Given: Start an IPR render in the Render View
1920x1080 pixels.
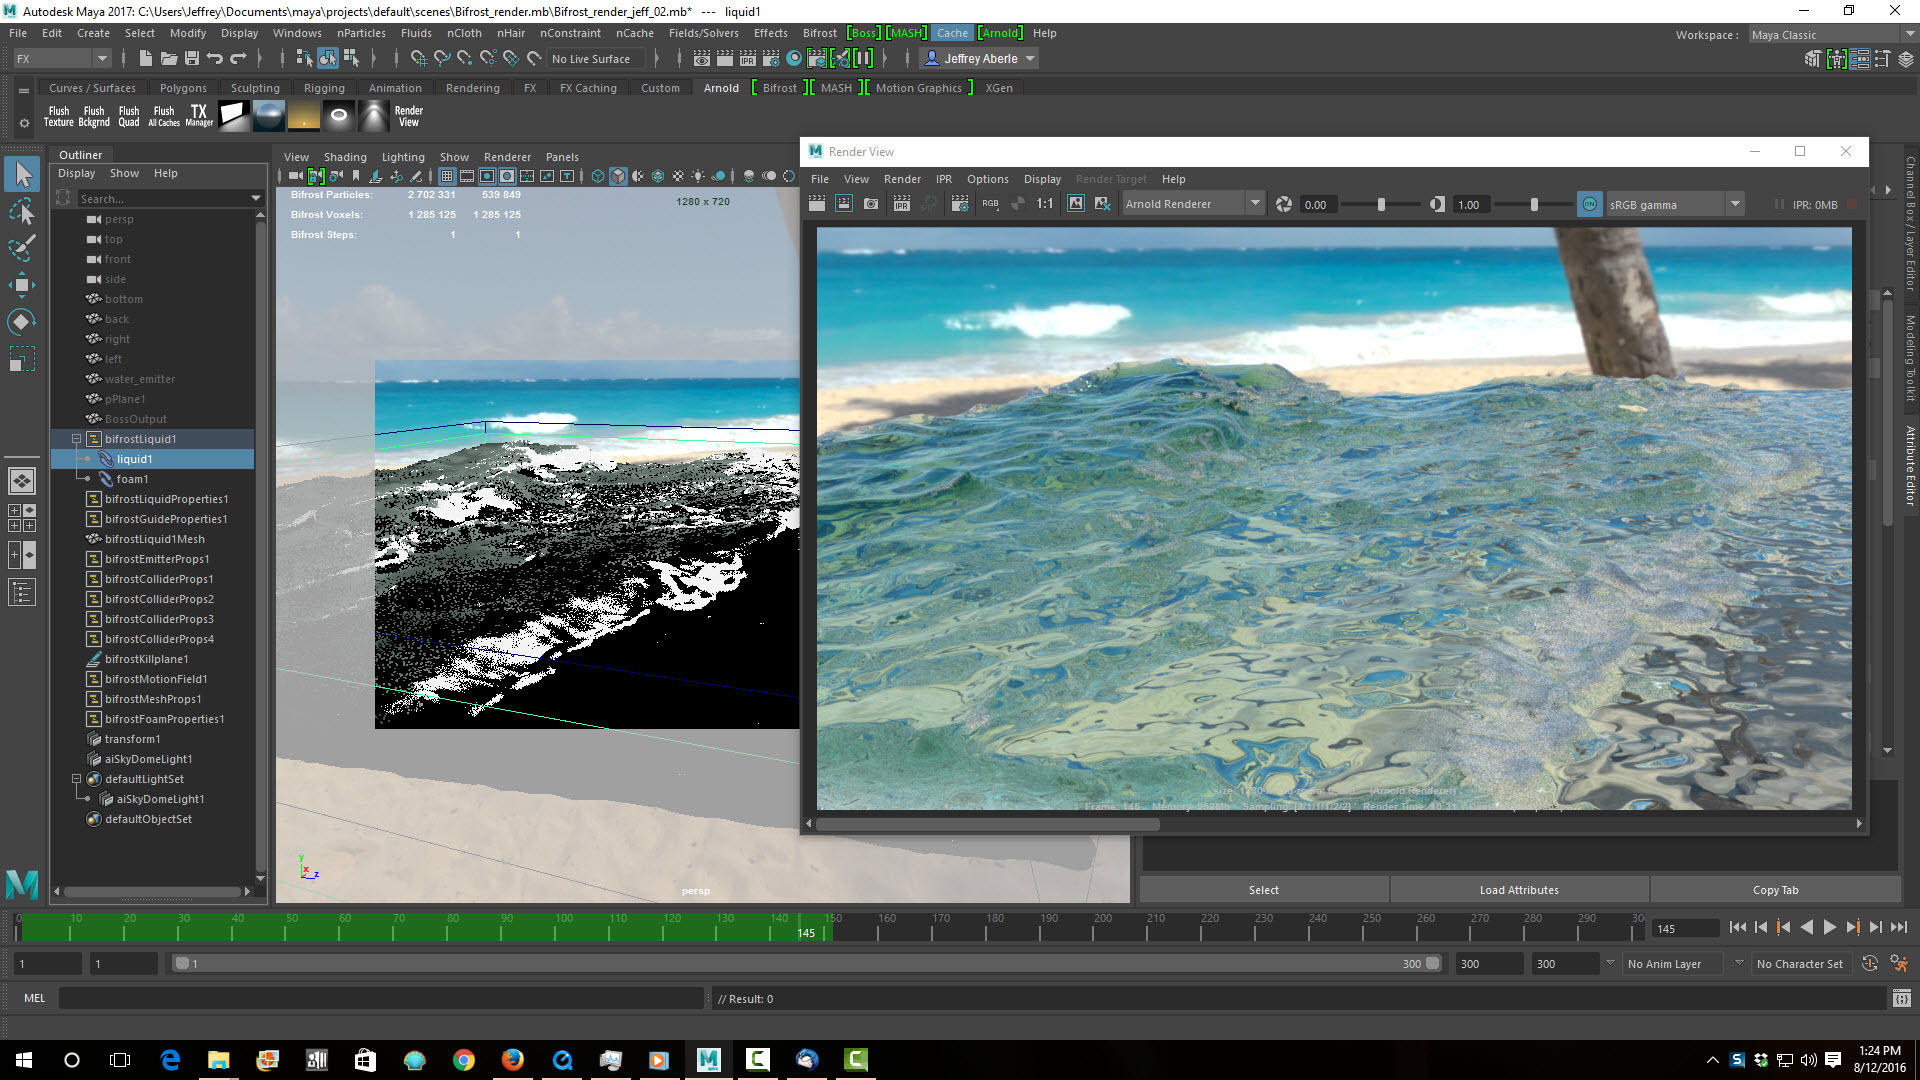Looking at the screenshot, I should pos(902,203).
